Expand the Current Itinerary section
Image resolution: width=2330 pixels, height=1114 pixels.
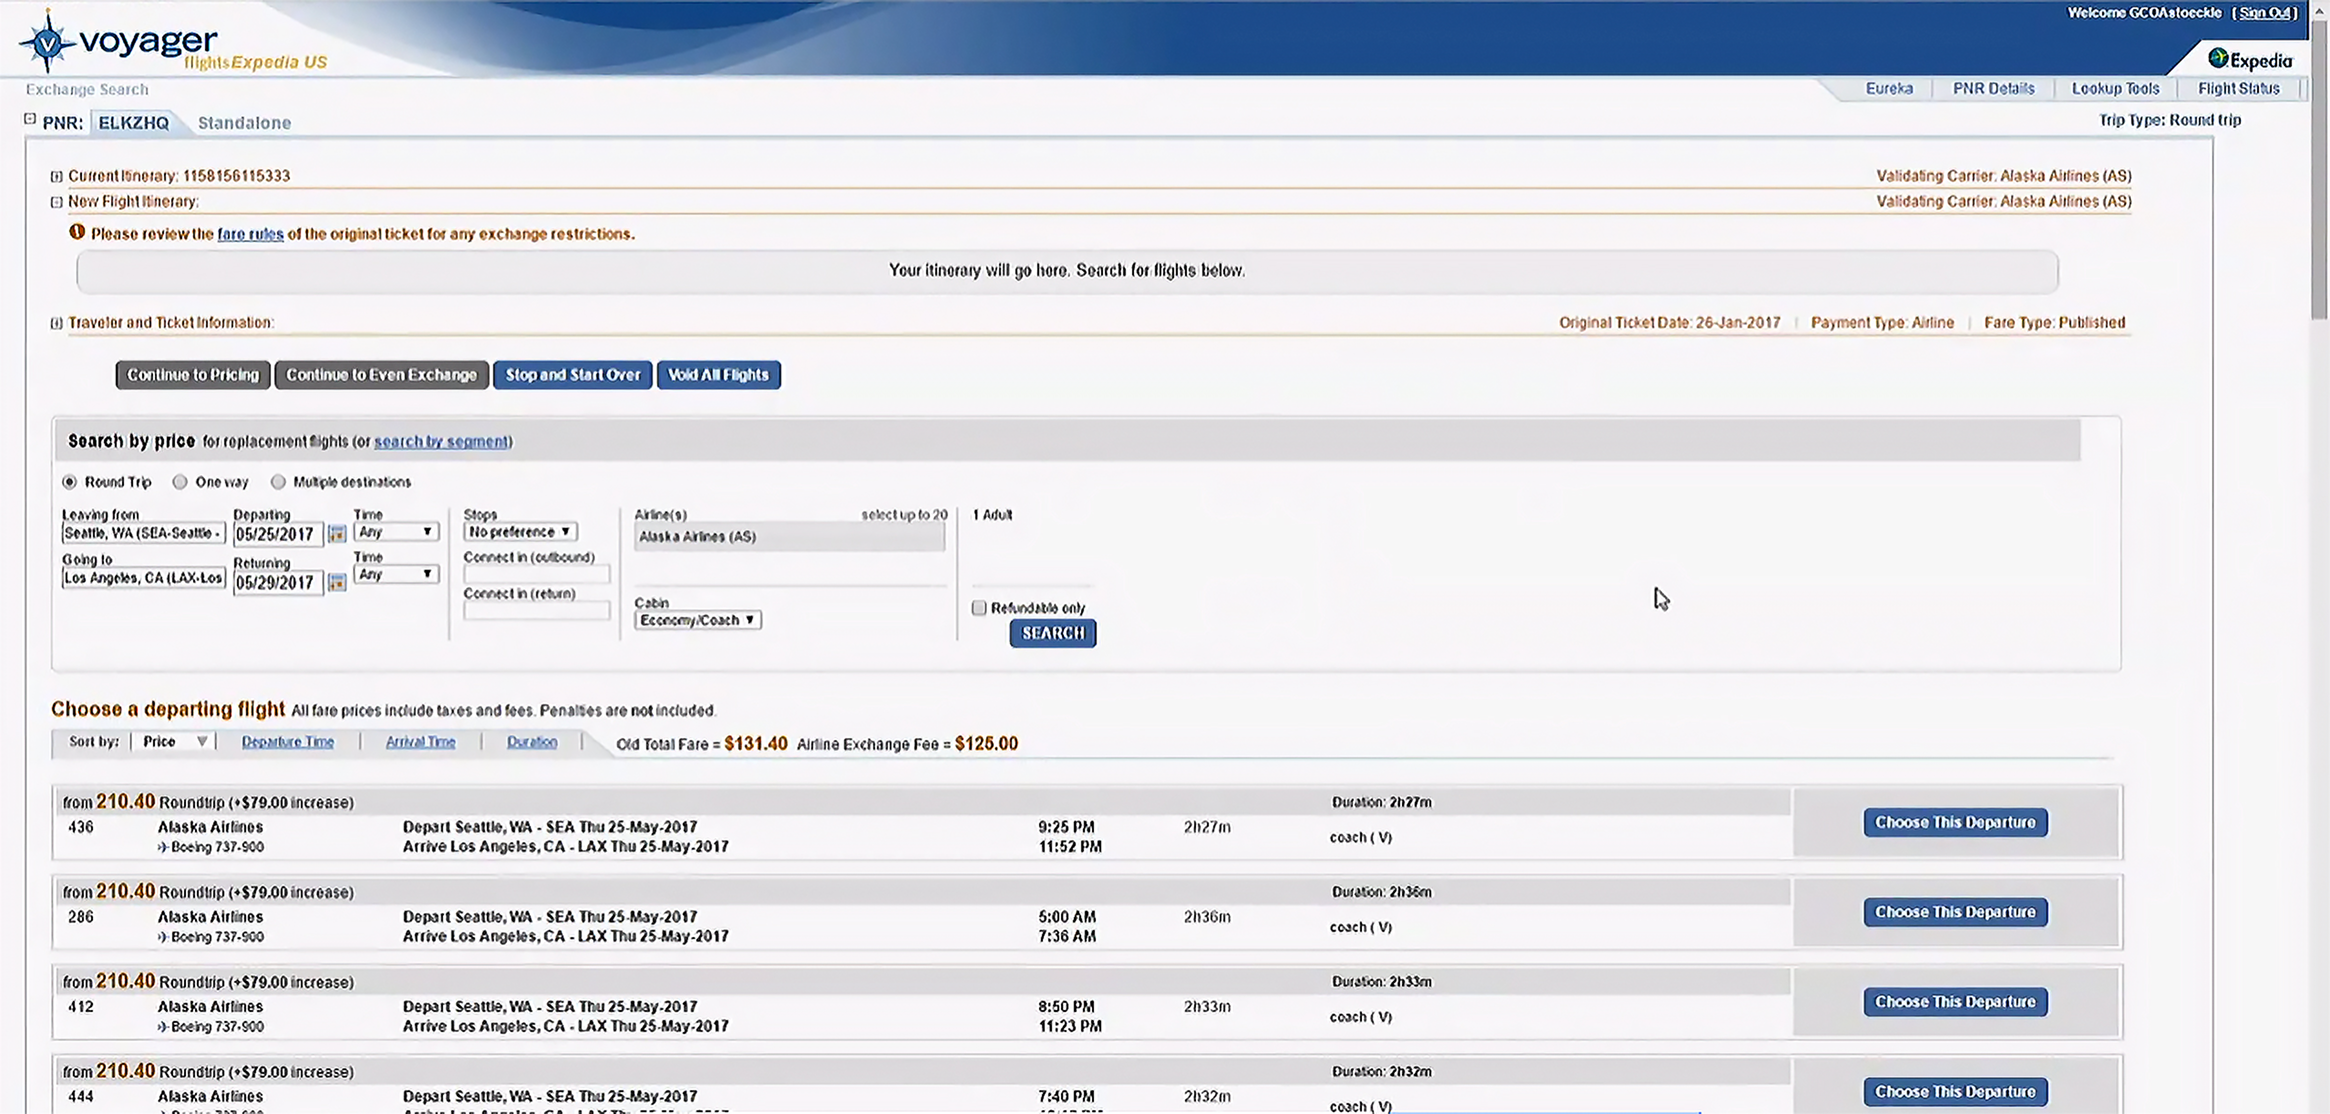pos(57,176)
